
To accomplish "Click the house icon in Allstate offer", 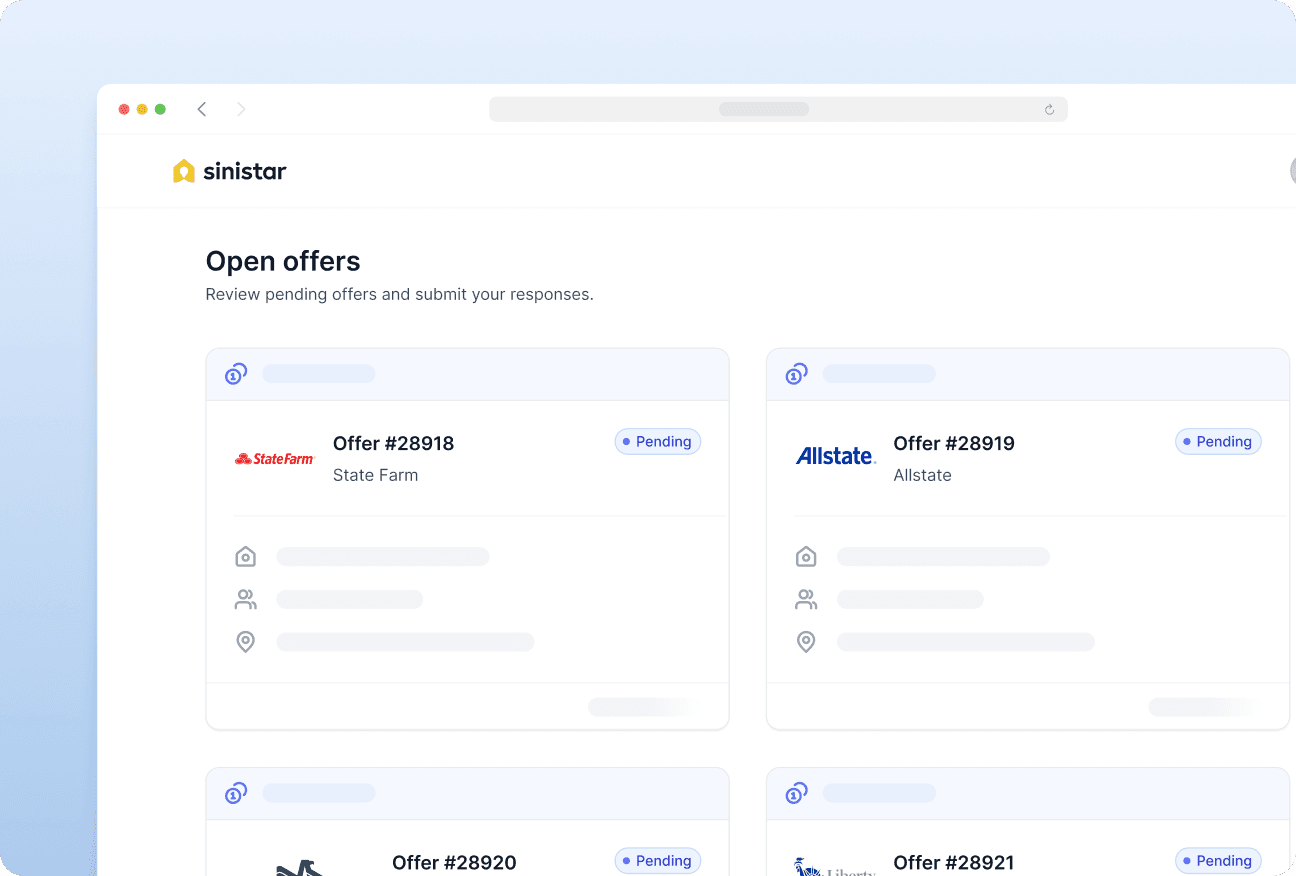I will tap(806, 557).
